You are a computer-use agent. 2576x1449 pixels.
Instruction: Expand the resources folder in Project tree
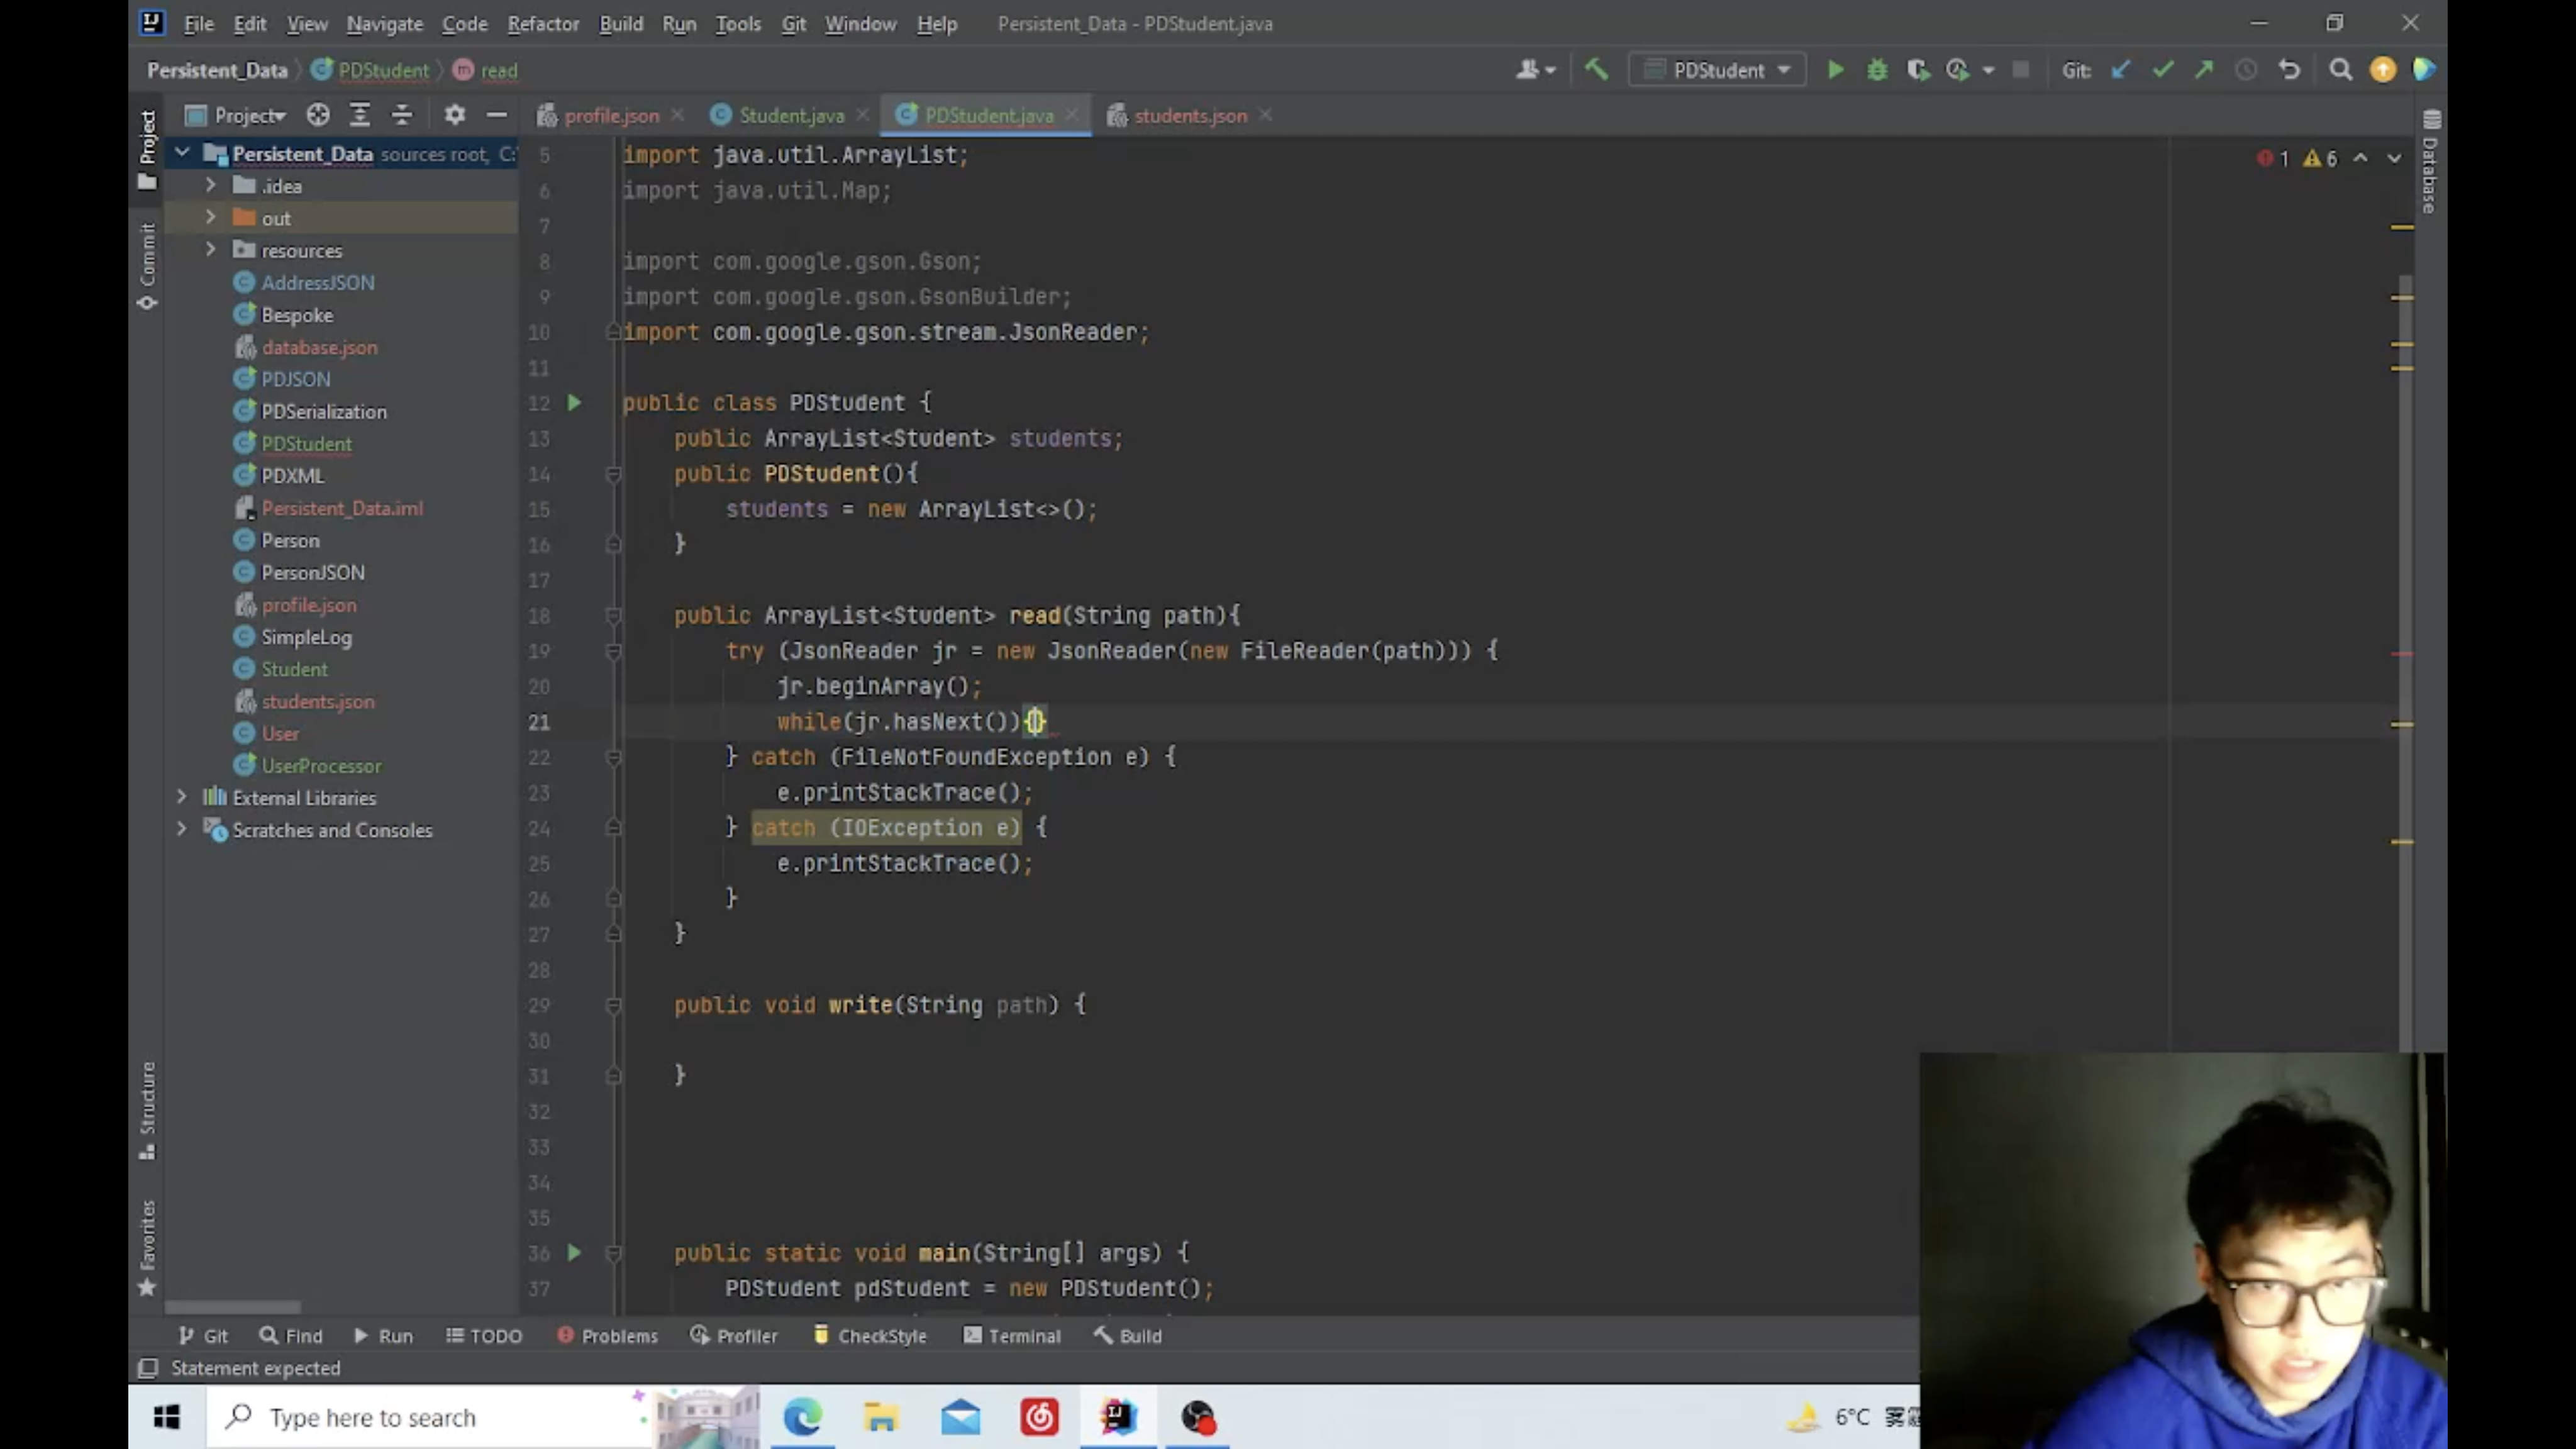210,250
